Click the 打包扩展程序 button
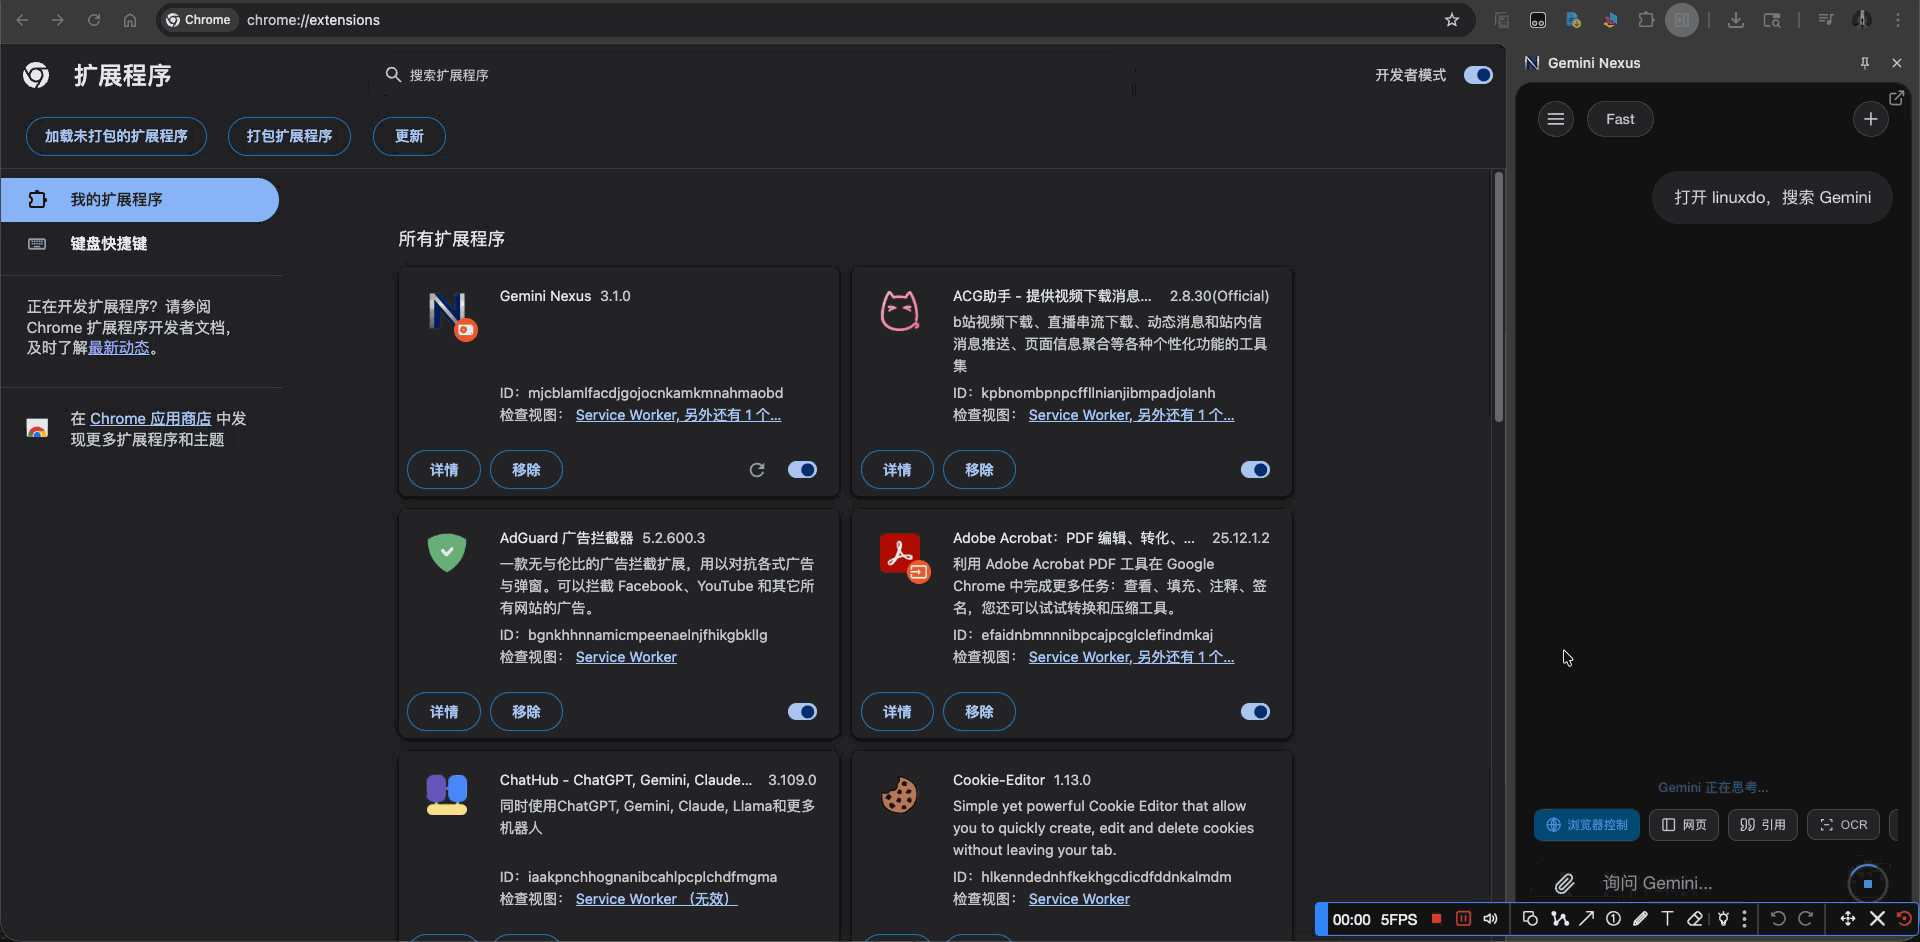Screen dimensions: 1920x942 (289, 136)
